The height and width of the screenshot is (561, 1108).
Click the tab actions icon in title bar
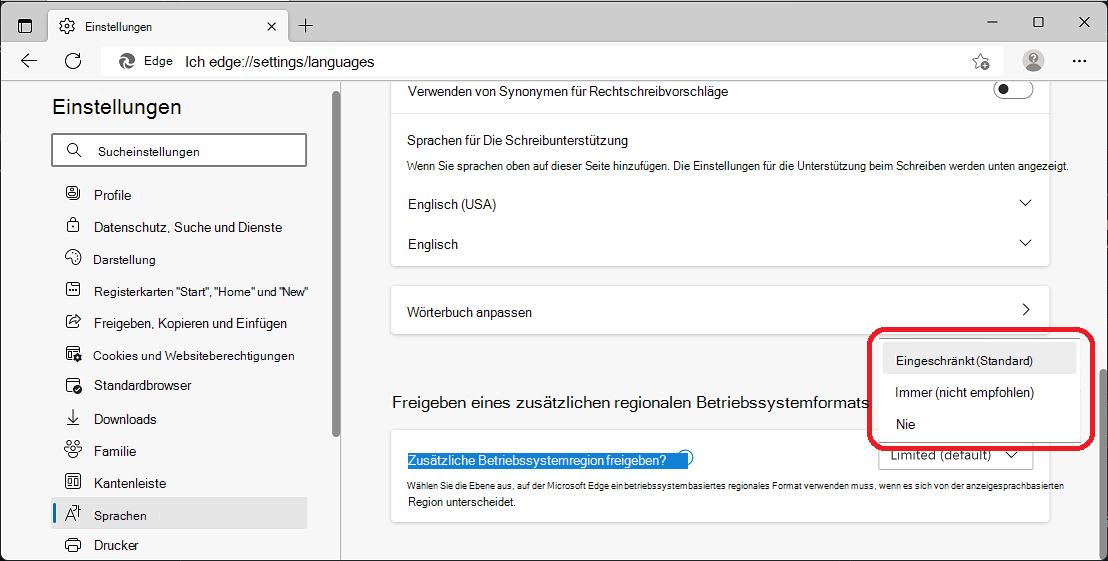pos(25,26)
